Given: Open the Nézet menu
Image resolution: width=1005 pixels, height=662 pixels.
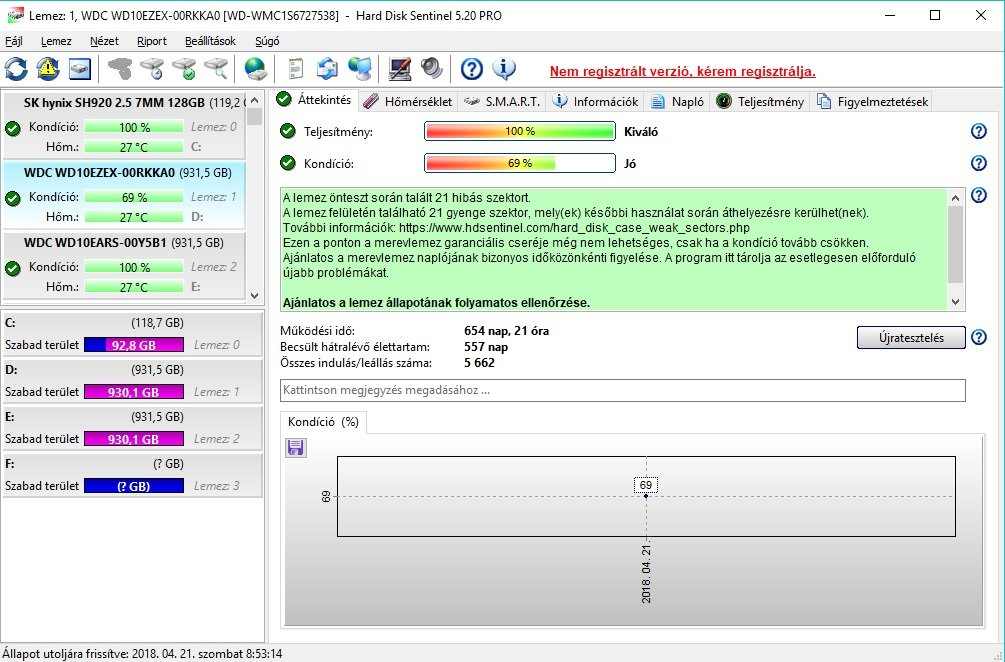Looking at the screenshot, I should pyautogui.click(x=104, y=41).
